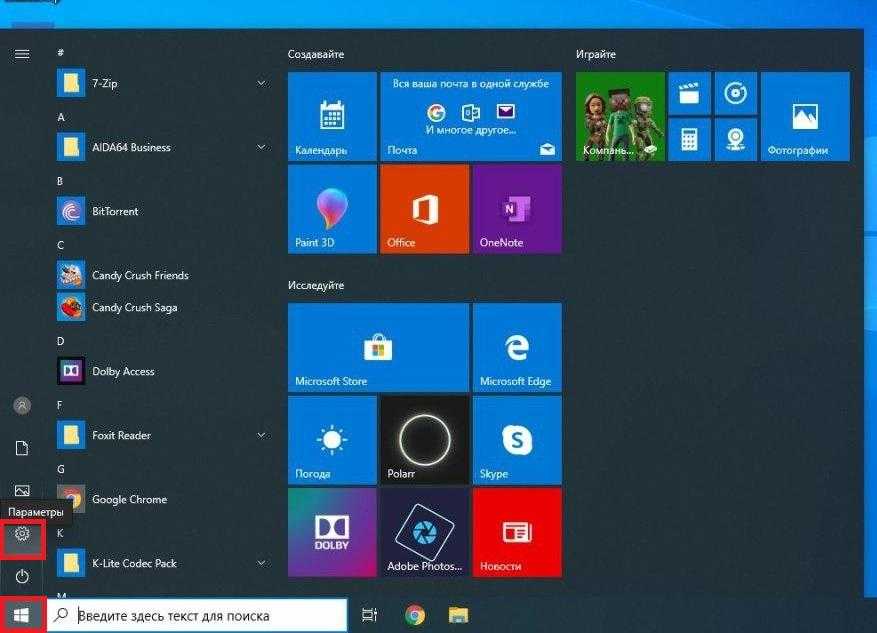Open Candy Crush Saga from app list

[134, 307]
